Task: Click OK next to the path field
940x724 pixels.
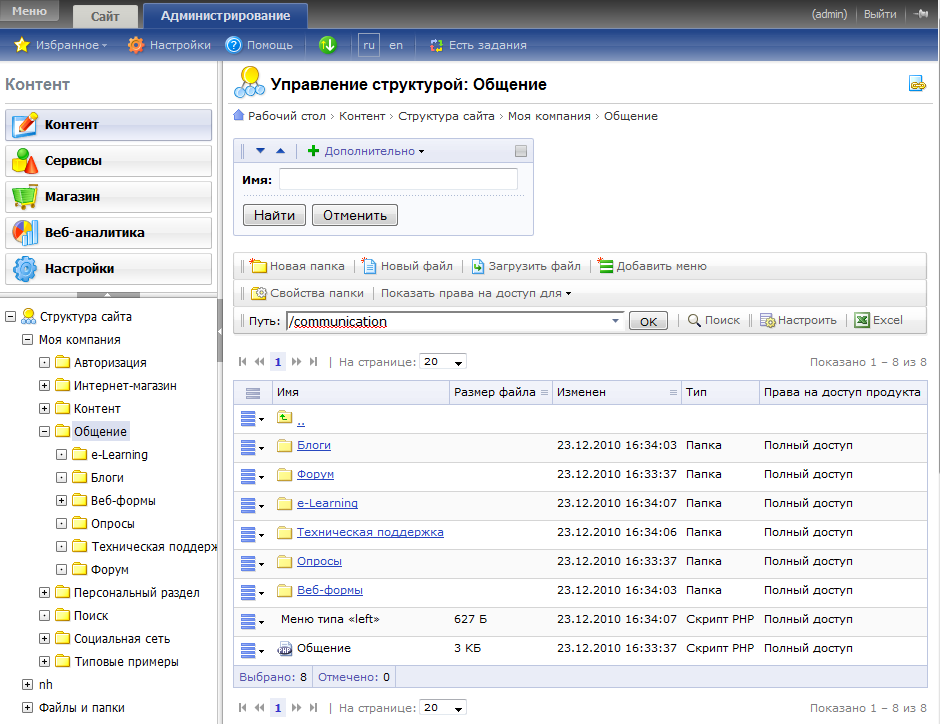Action: click(648, 321)
